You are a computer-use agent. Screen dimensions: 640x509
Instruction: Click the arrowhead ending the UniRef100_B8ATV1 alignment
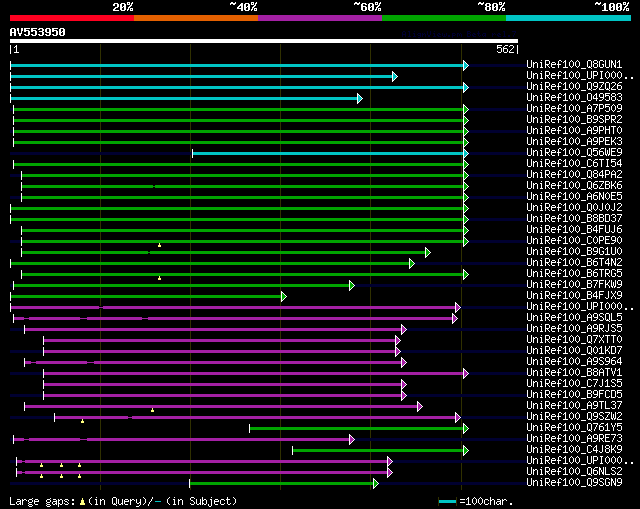pyautogui.click(x=466, y=373)
